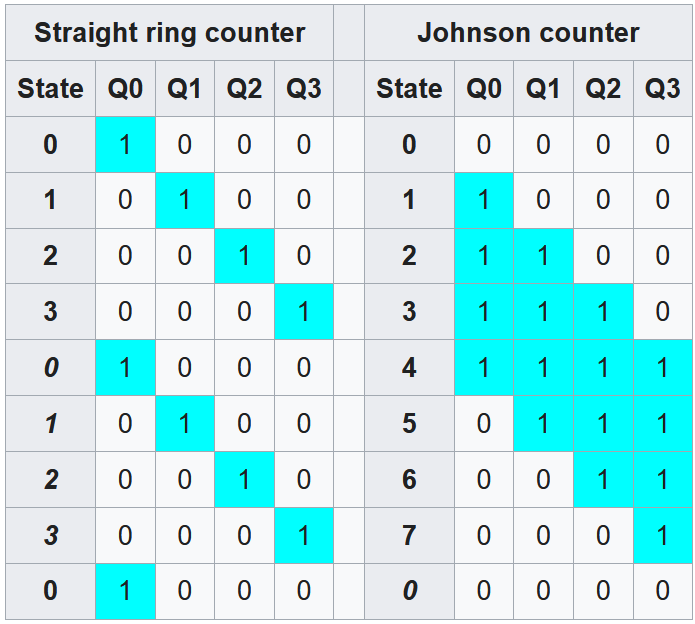Click the "Johnson counter" table header
Viewport: 695px width, 624px height.
[528, 33]
